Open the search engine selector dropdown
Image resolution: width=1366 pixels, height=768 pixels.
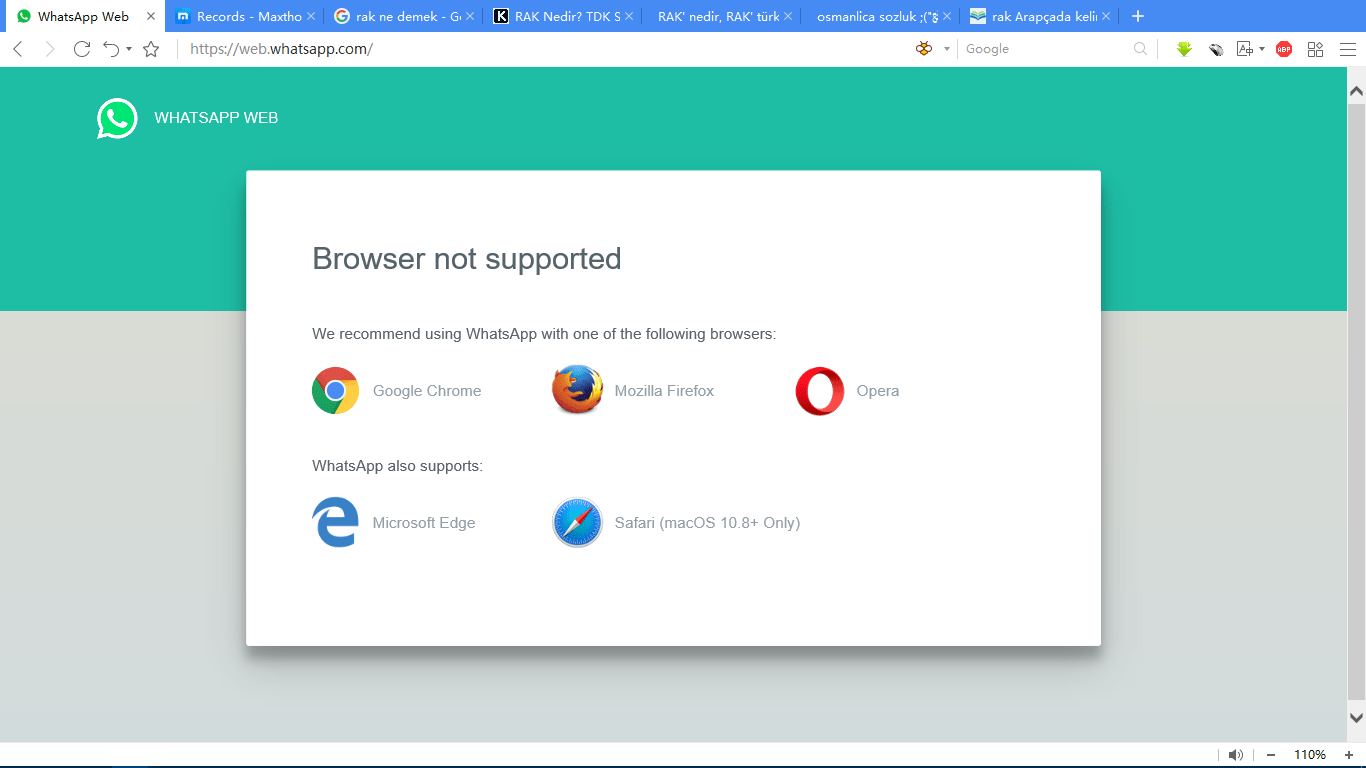pos(946,49)
